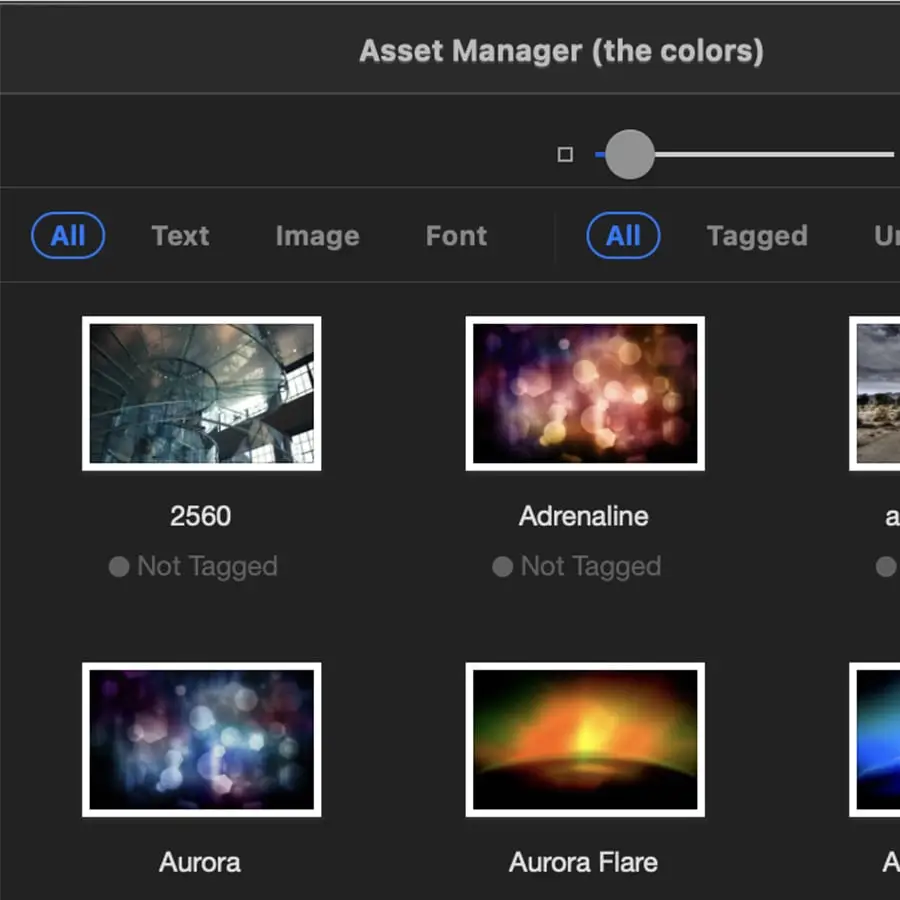This screenshot has width=900, height=900.
Task: Click the blue thumbnail in bottom row
Action: [876, 739]
